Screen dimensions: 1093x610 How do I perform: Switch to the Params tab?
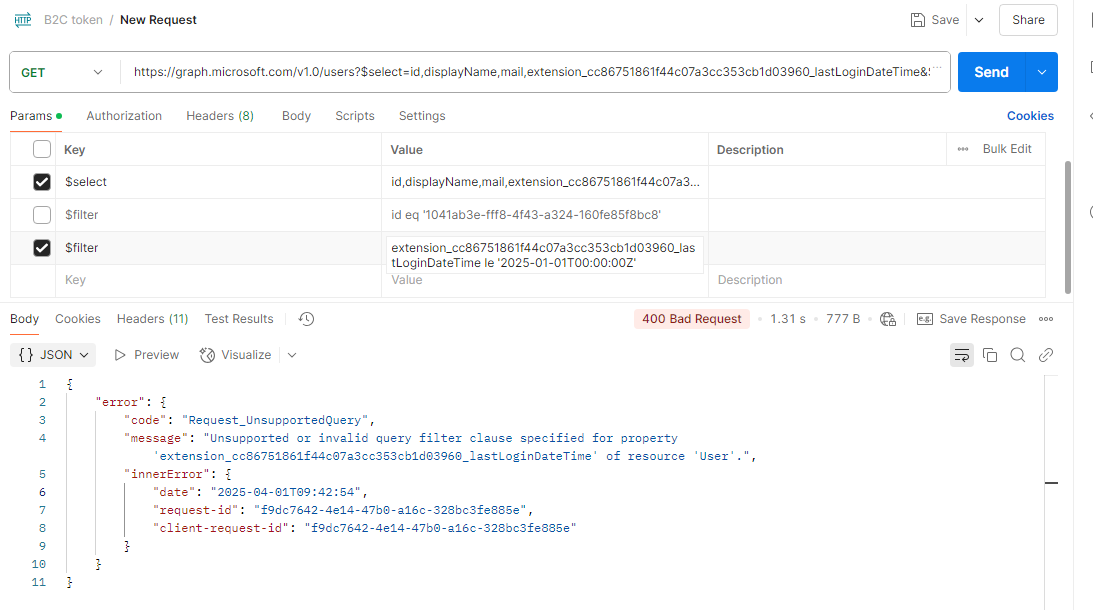point(35,116)
